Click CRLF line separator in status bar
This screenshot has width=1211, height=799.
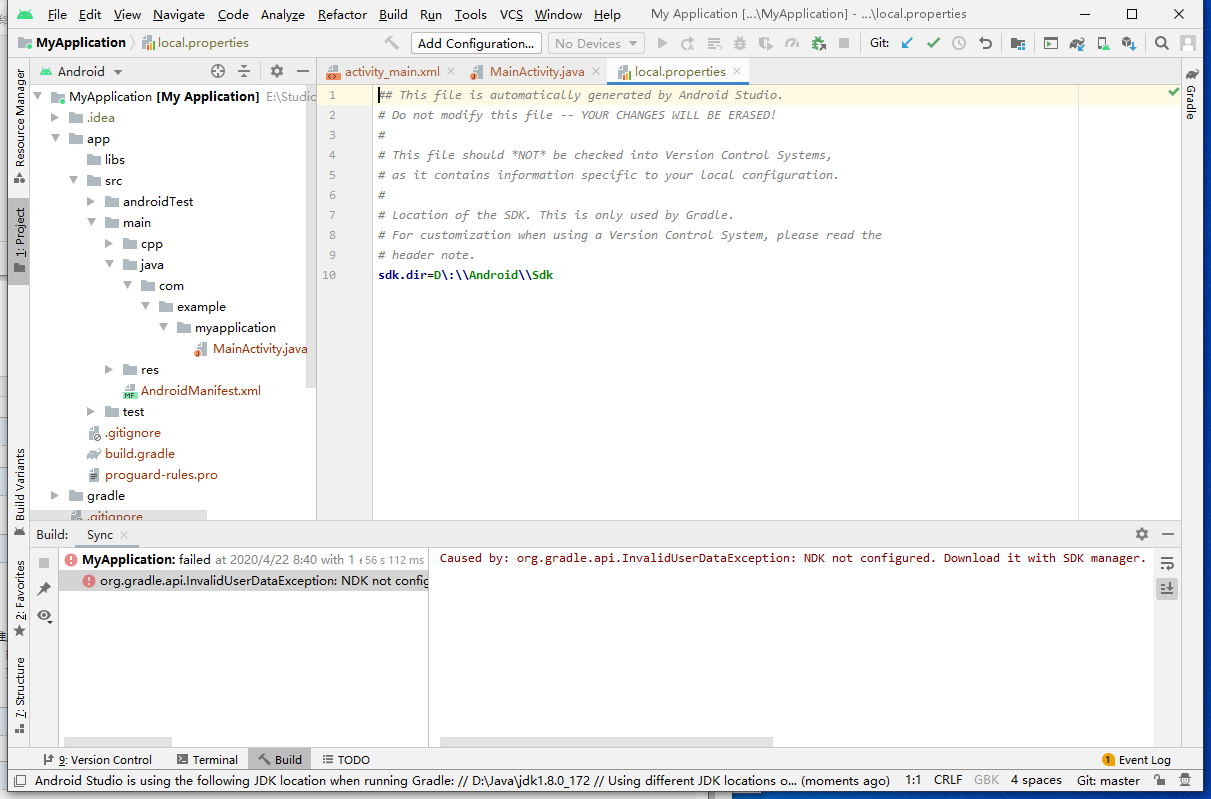pos(948,780)
